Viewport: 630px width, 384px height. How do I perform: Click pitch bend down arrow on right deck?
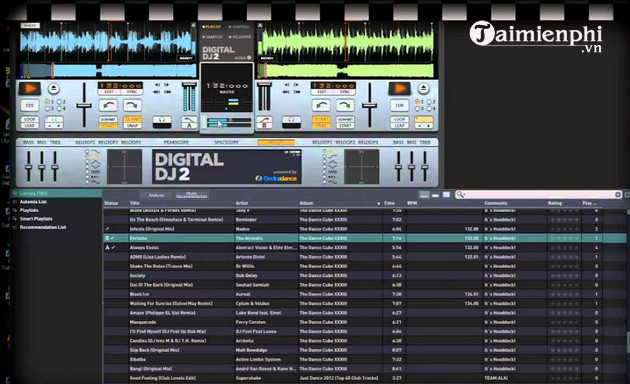(321, 106)
